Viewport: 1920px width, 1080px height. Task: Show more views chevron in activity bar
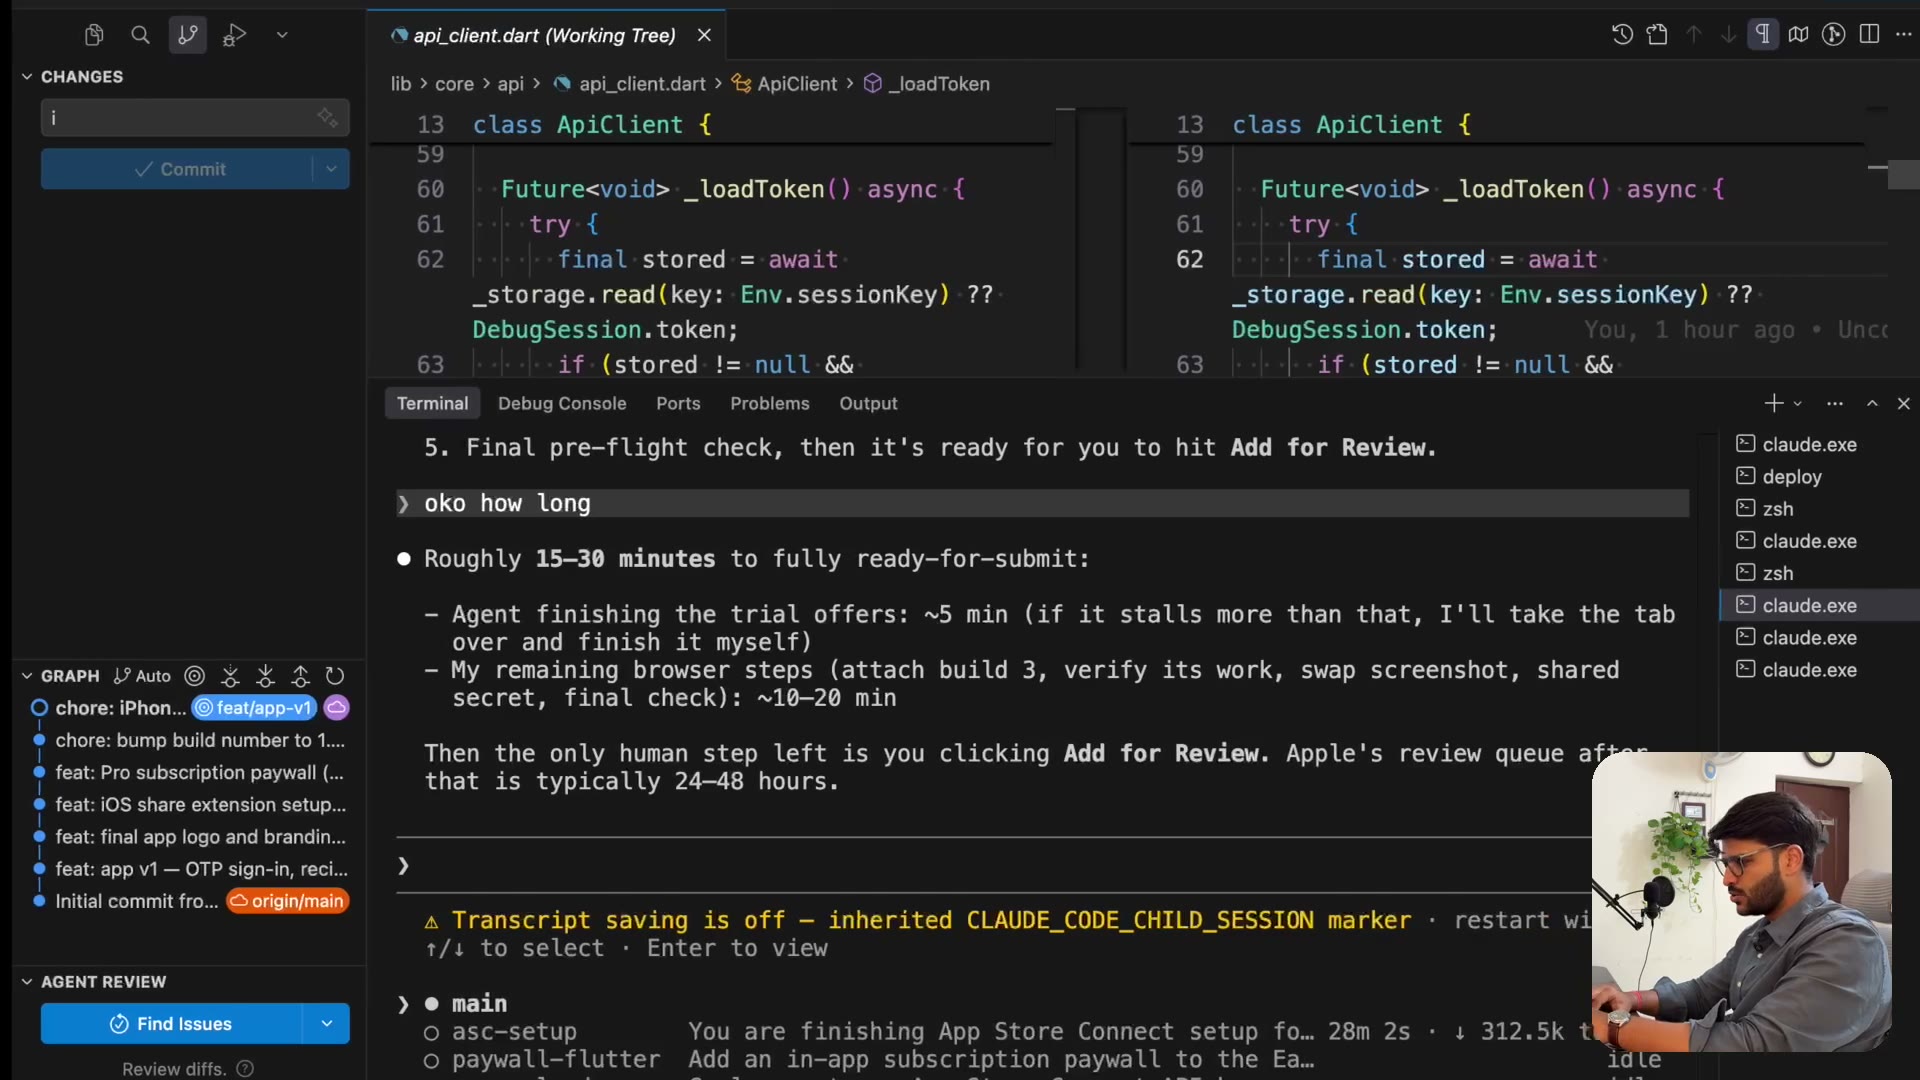(x=282, y=35)
